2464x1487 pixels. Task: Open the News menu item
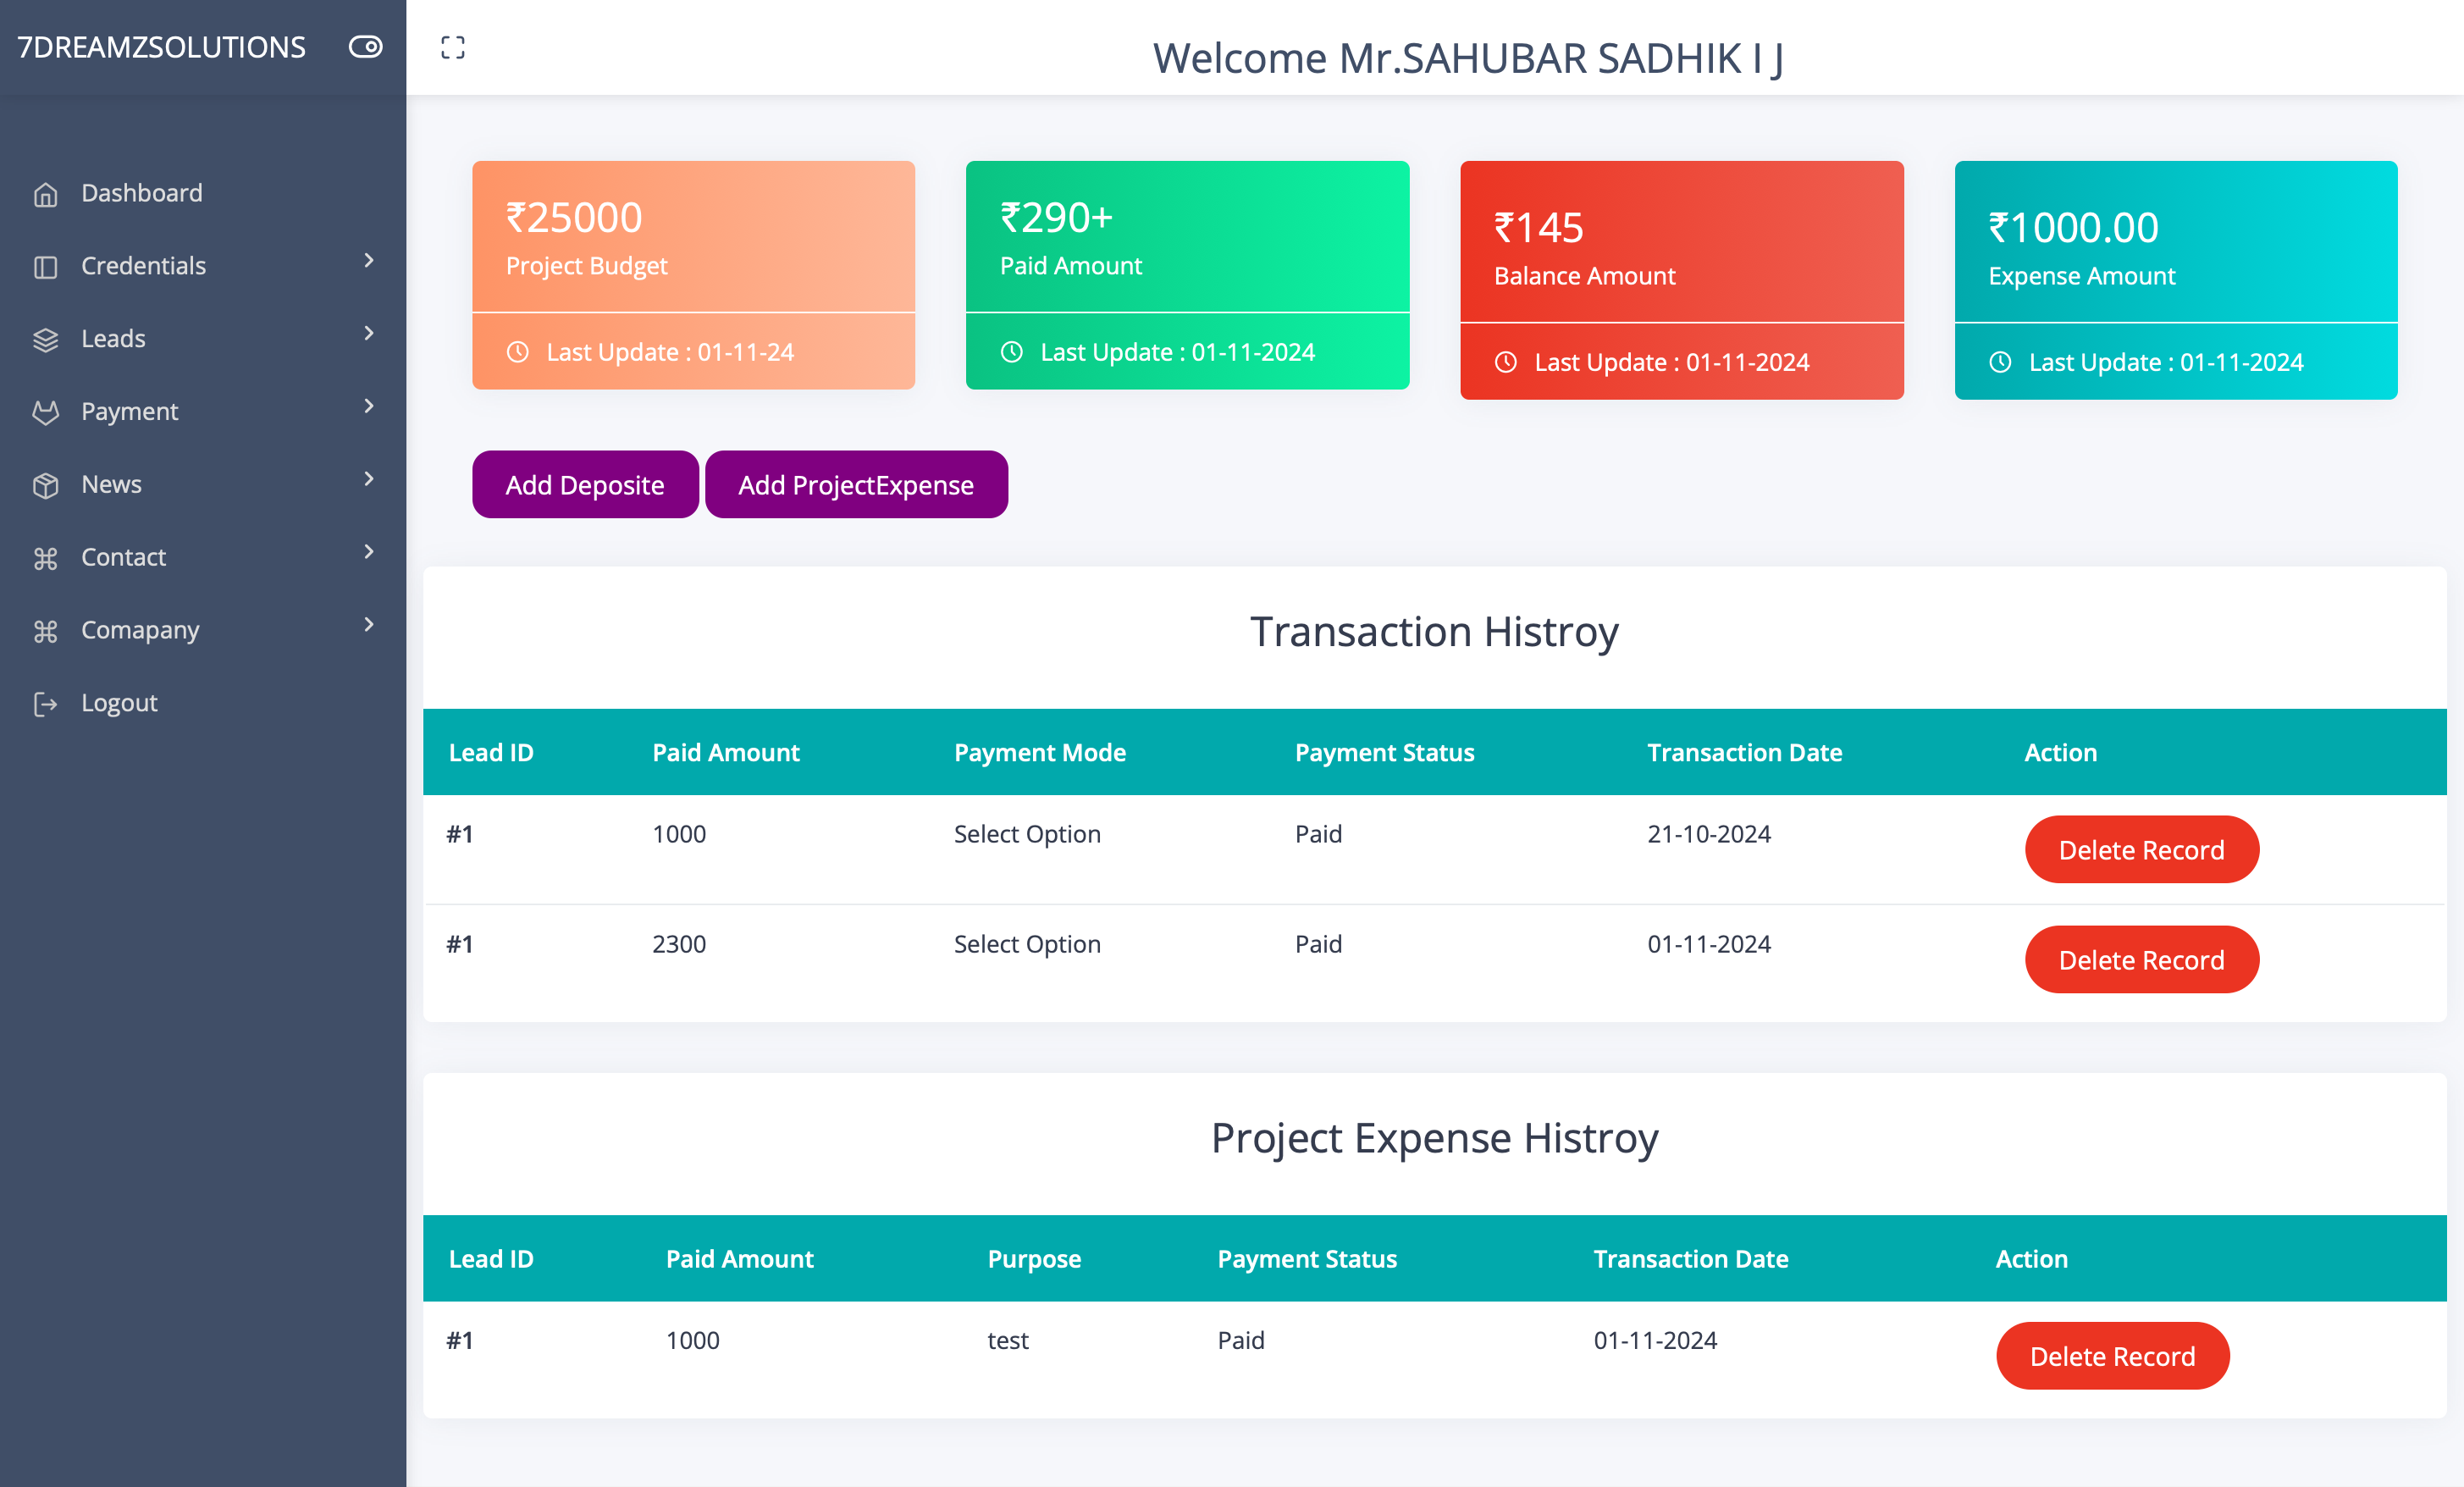112,484
